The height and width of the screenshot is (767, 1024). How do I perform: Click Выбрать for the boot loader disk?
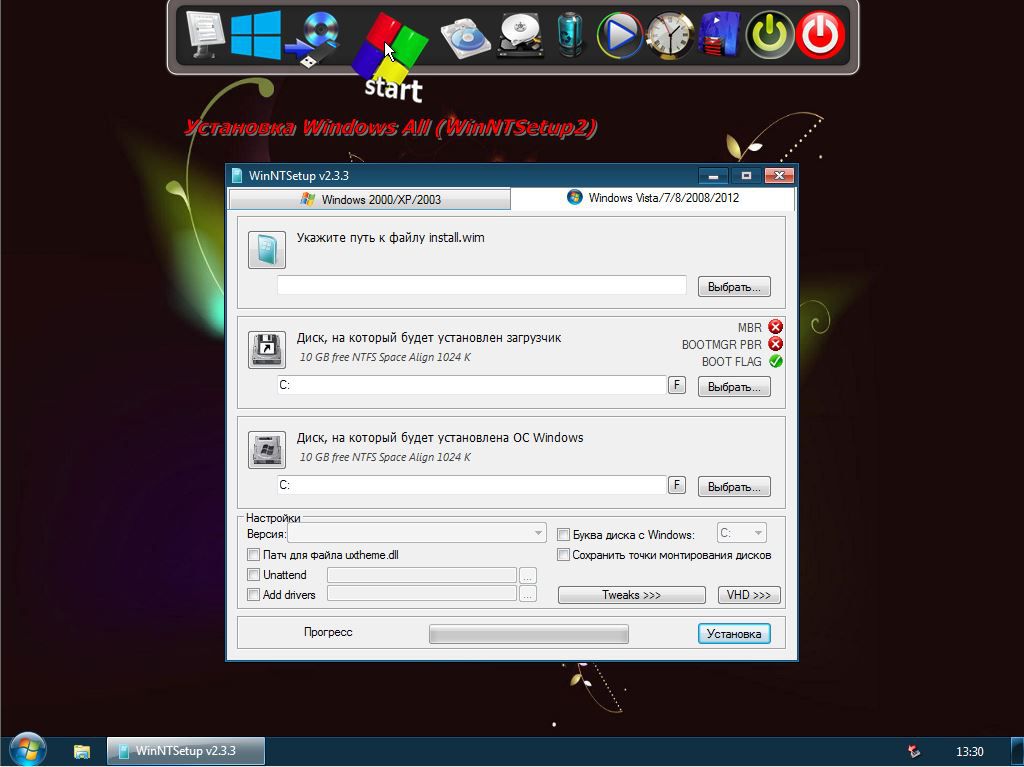(x=734, y=387)
